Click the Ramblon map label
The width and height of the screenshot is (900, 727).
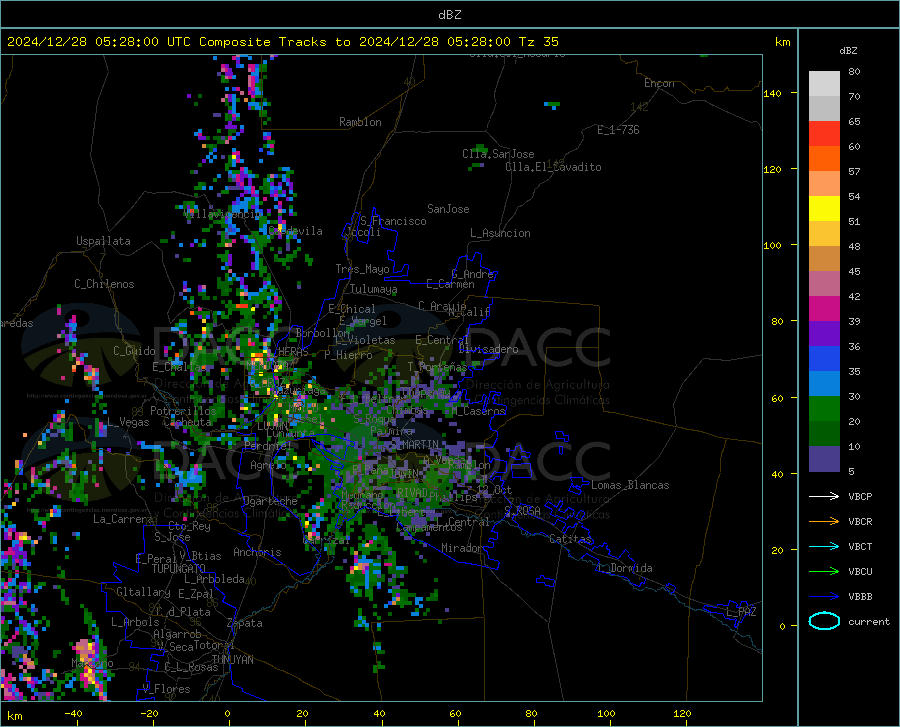360,122
